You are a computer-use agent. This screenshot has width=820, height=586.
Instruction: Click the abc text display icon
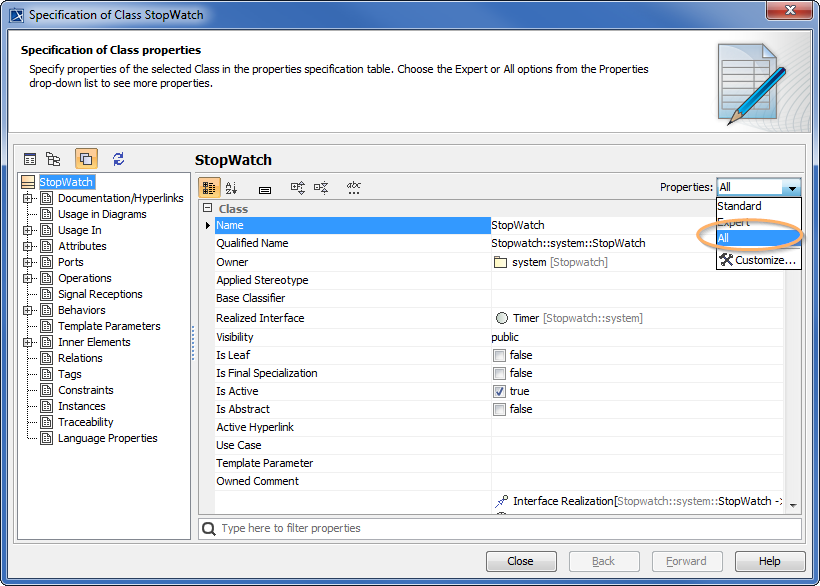pyautogui.click(x=352, y=188)
